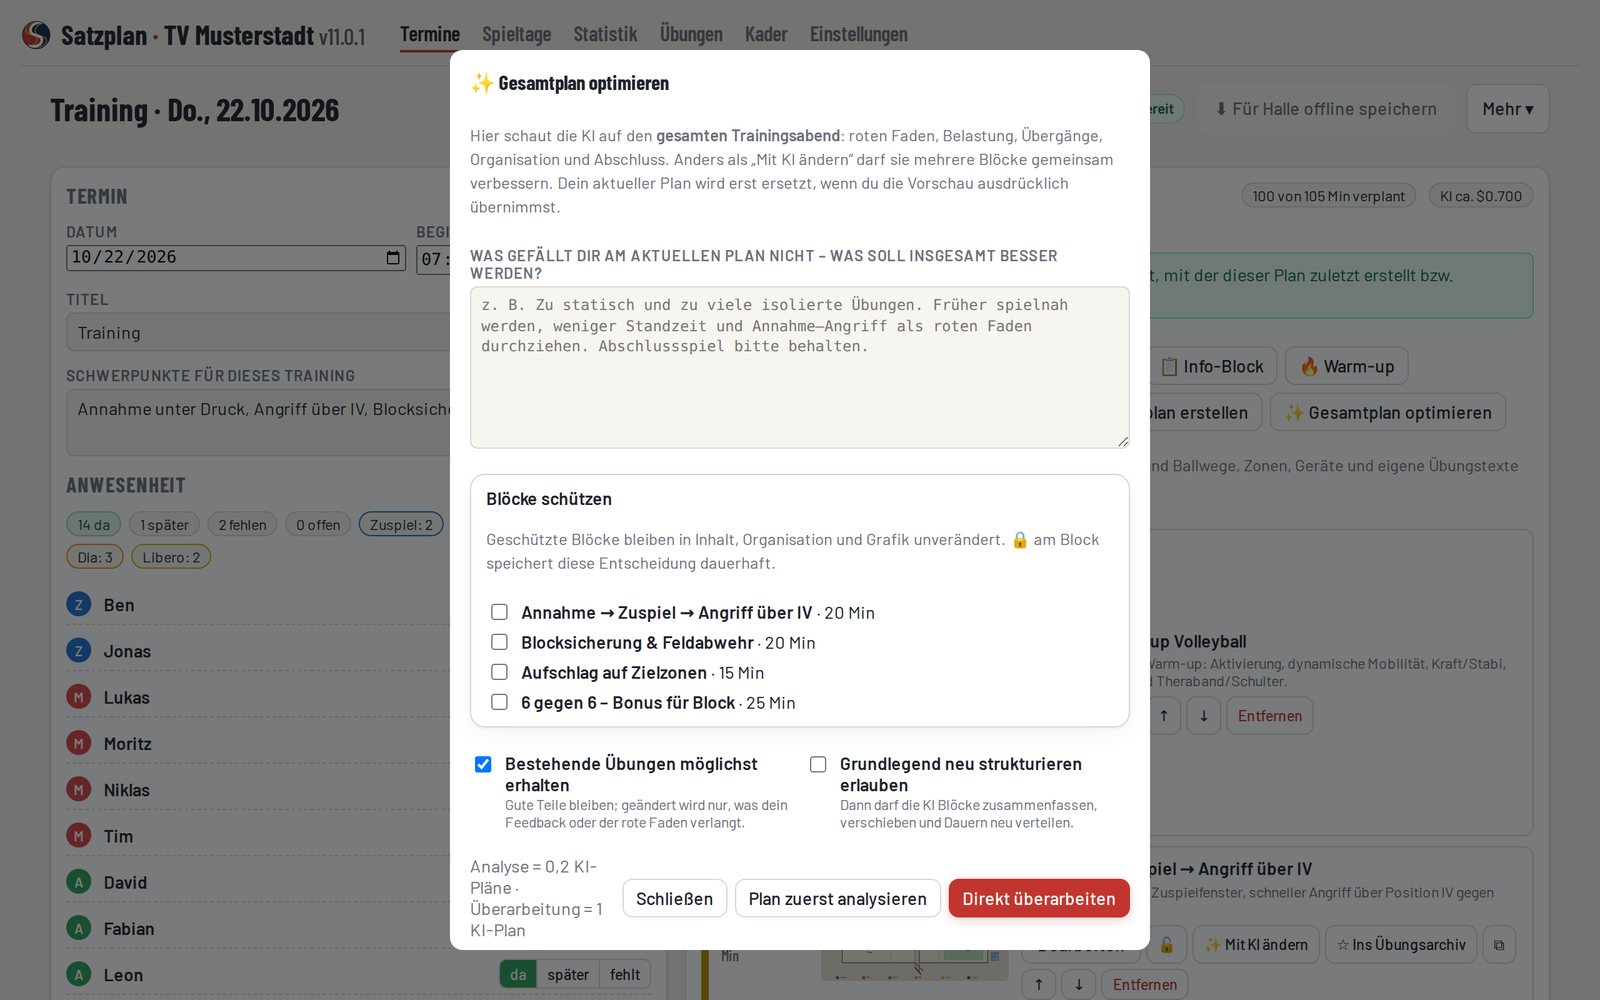Protect the Annahme → Zuspiel → Angriff block

pos(499,612)
